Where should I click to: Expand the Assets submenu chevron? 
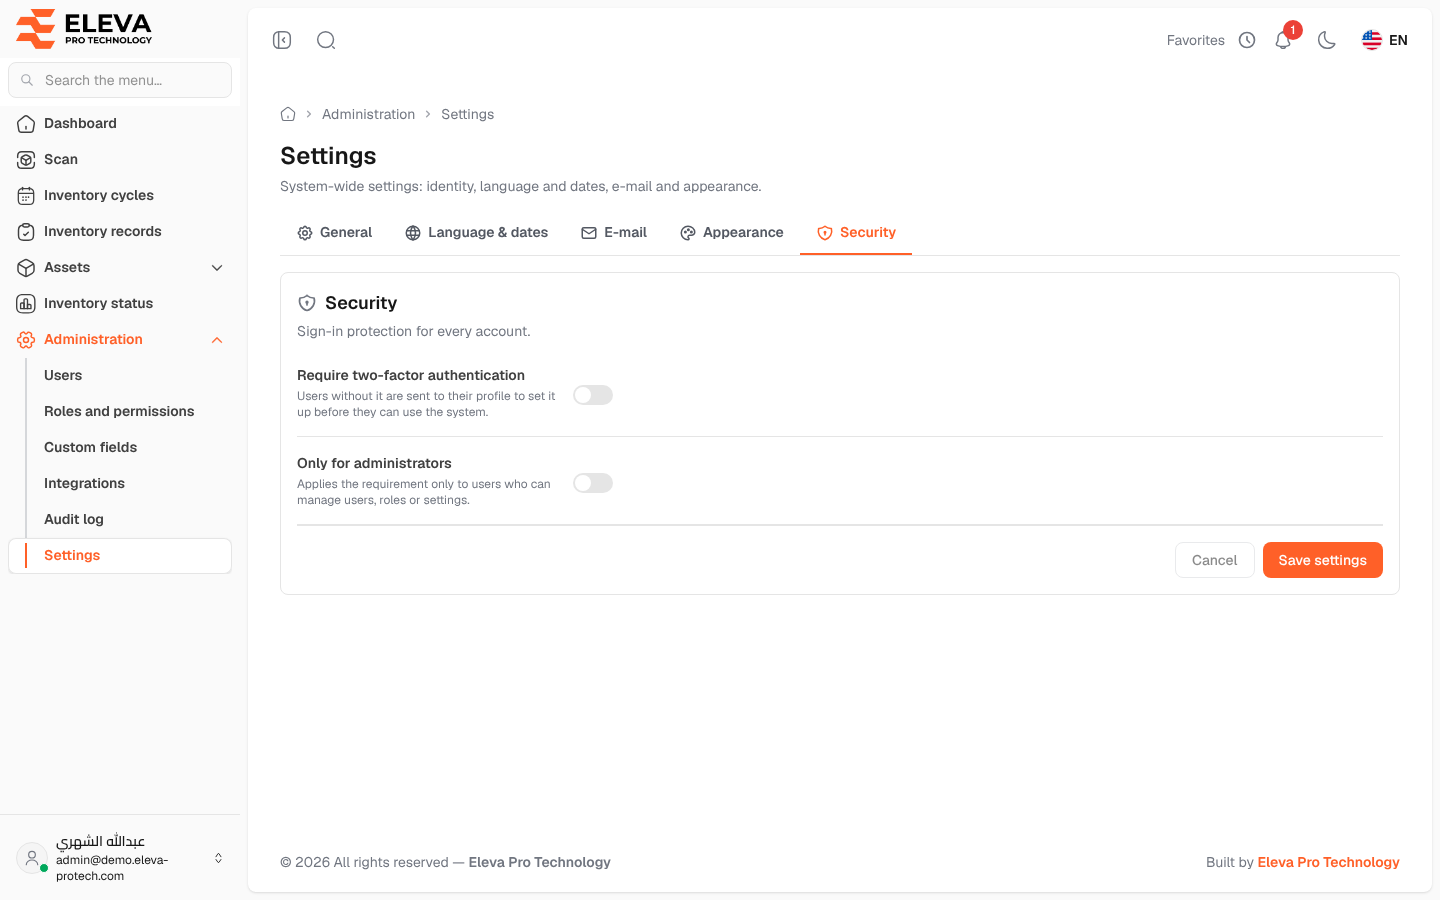click(217, 268)
